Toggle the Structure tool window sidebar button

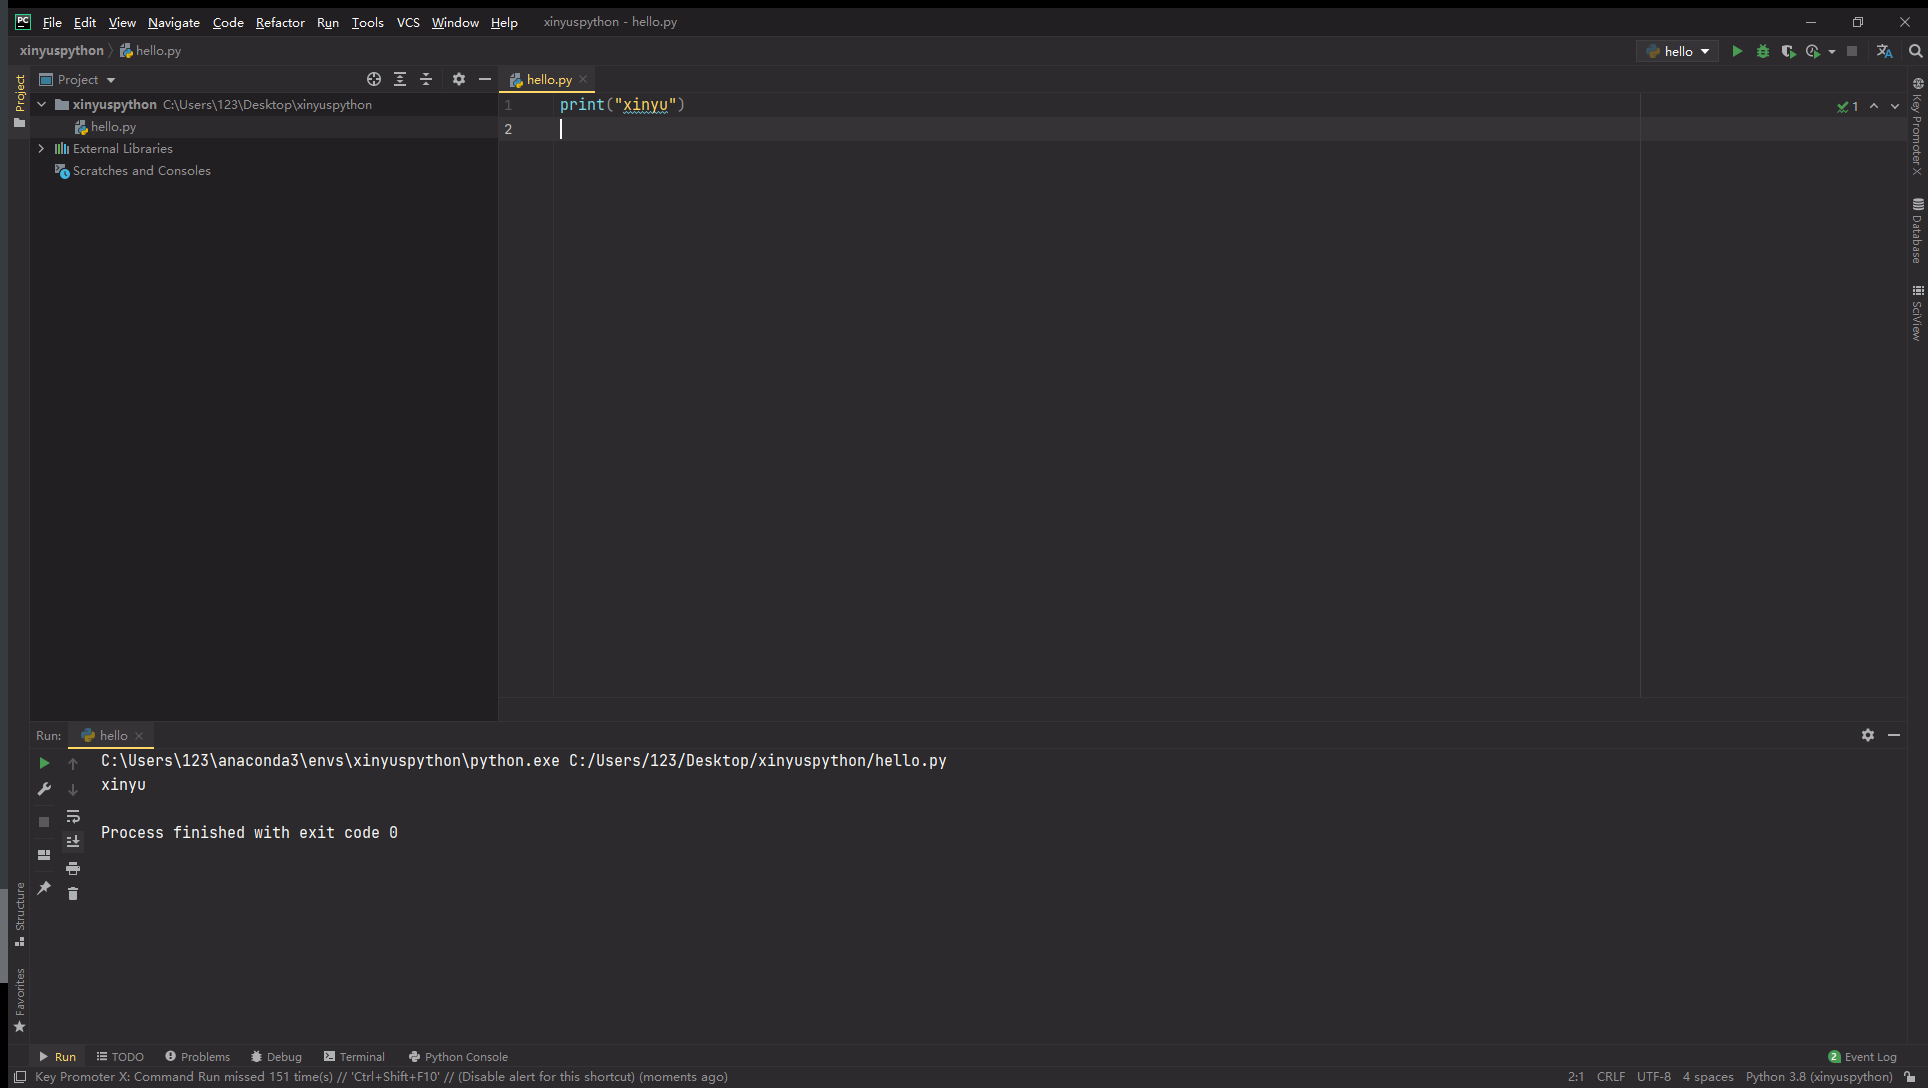pos(19,914)
